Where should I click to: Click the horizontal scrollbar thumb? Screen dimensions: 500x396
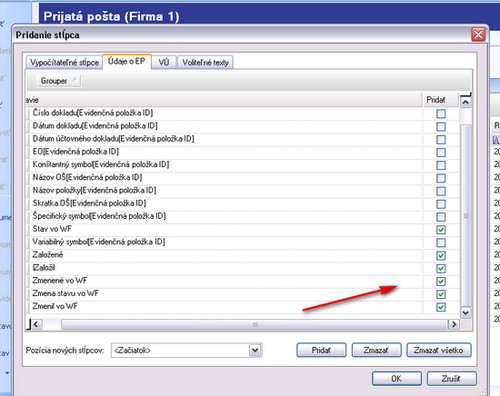(255, 324)
